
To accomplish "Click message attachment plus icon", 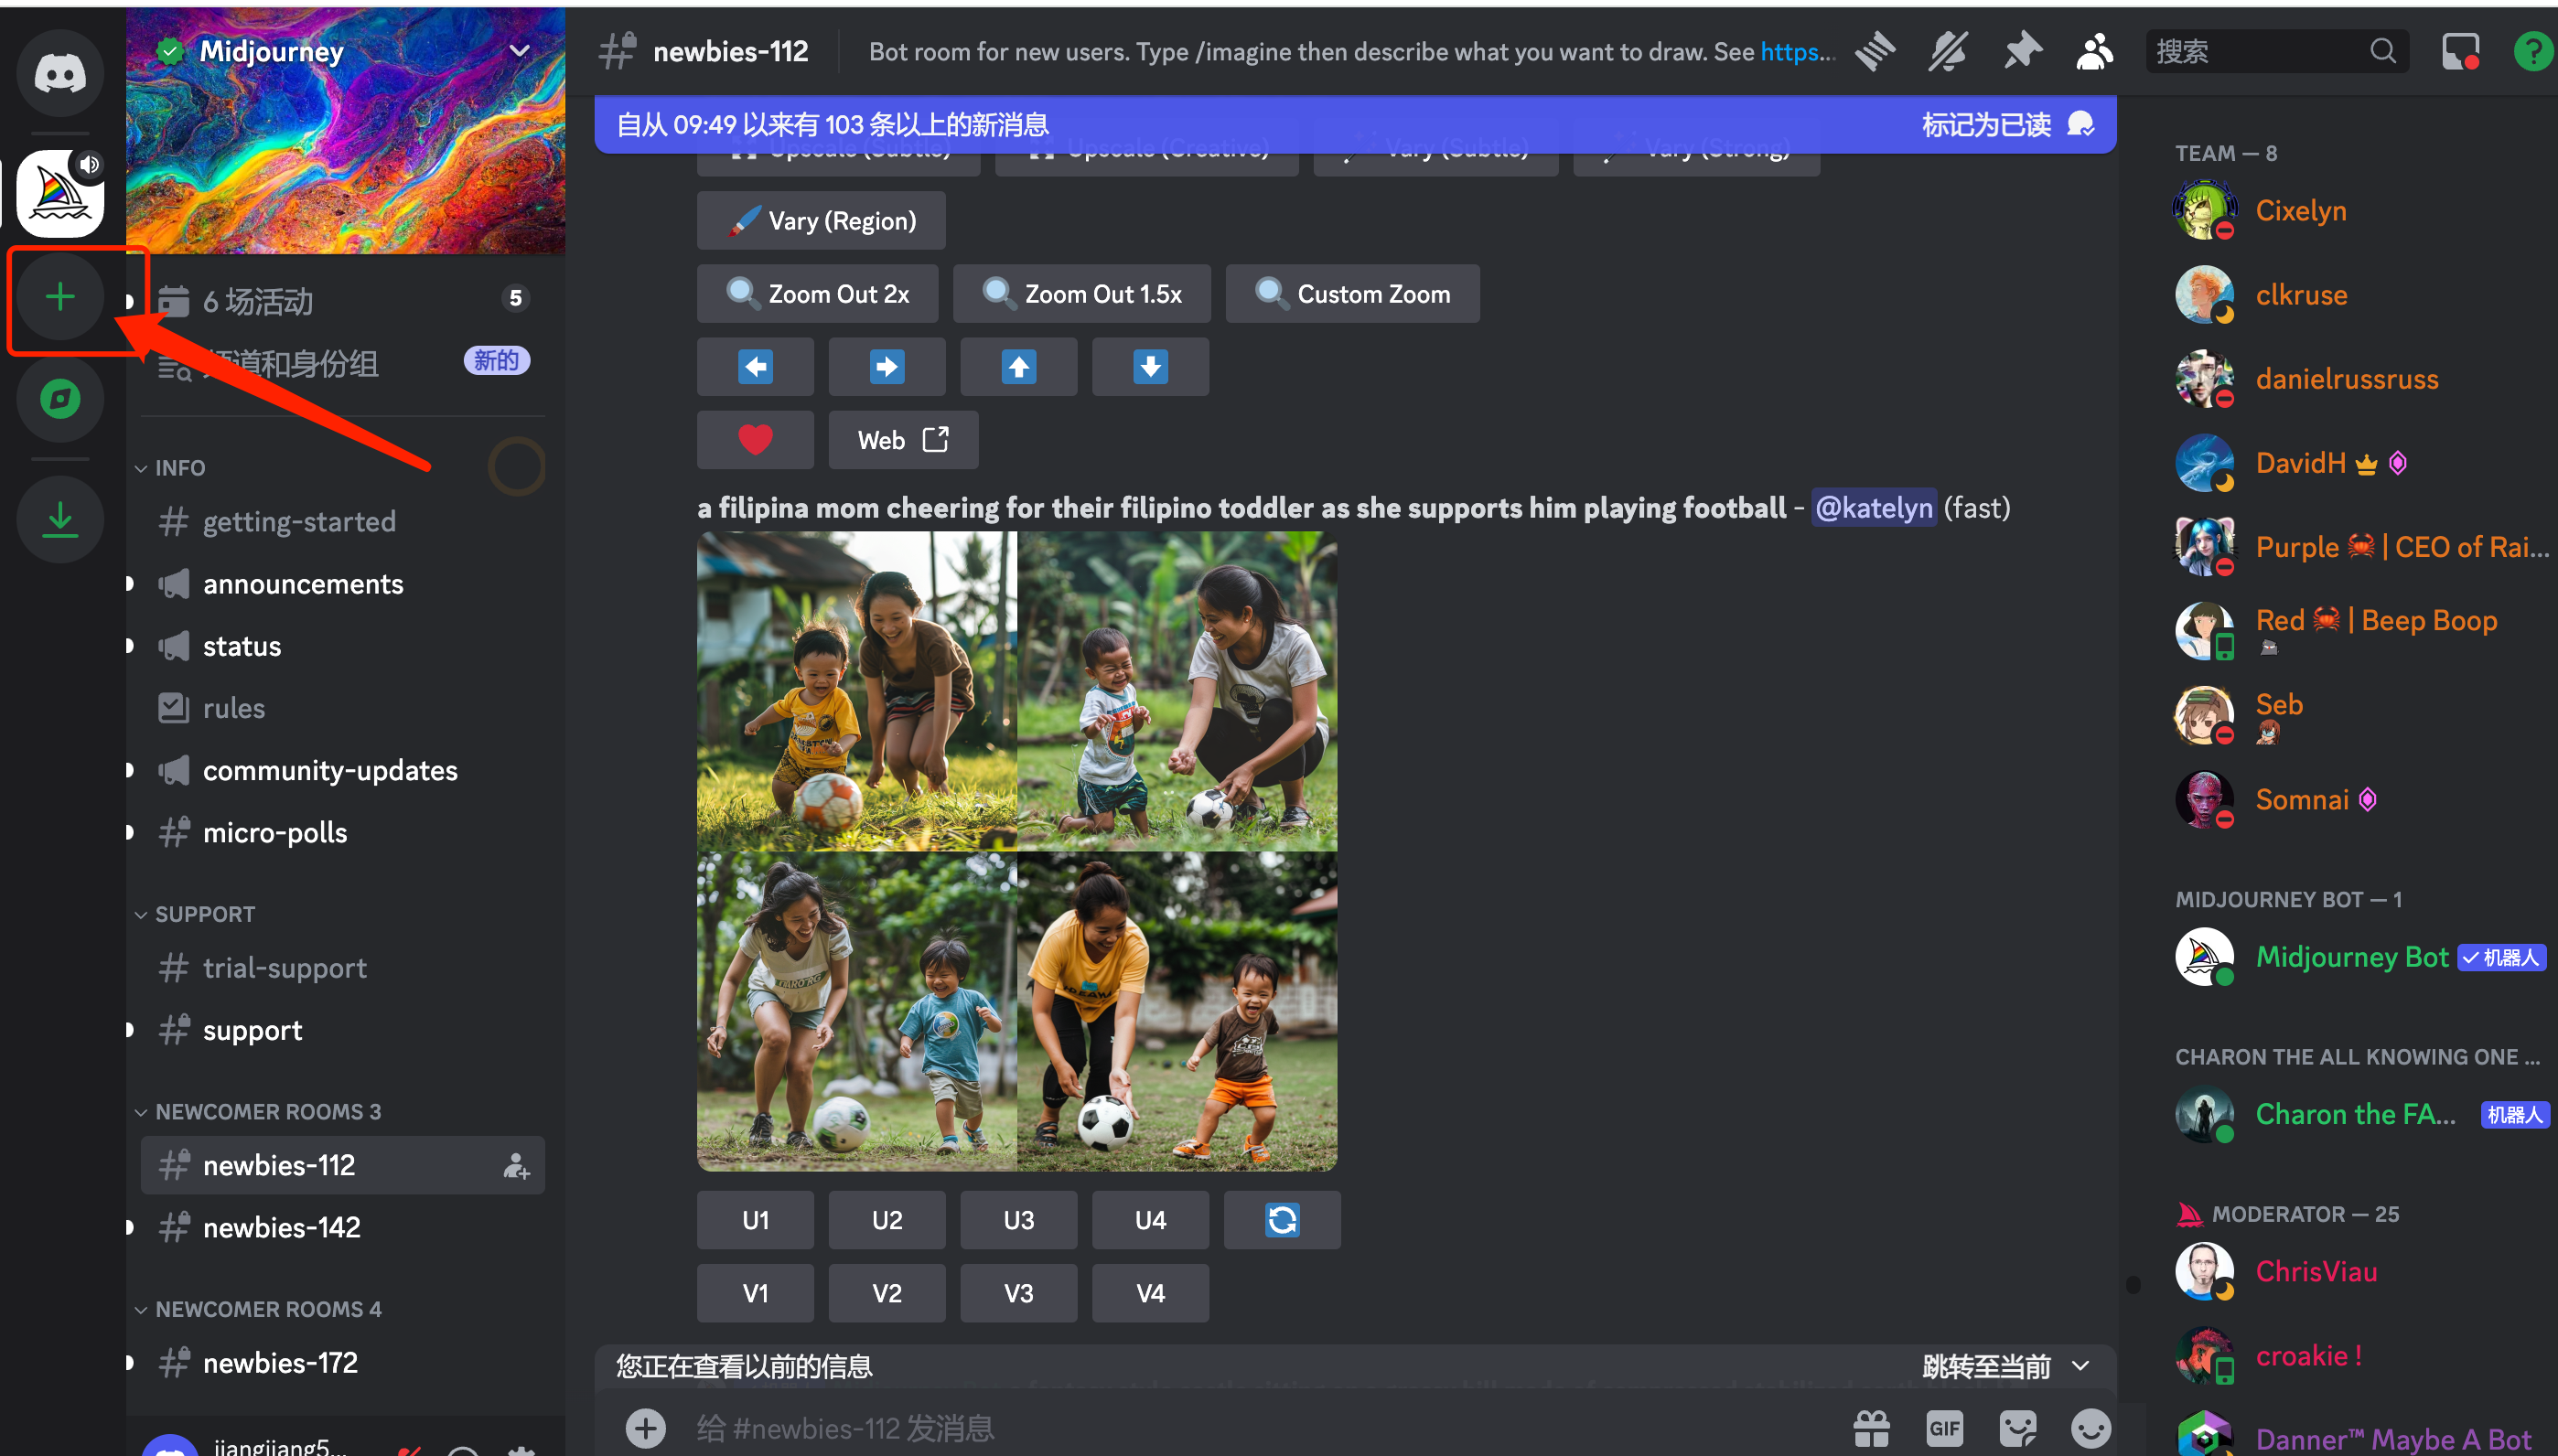I will click(x=646, y=1428).
